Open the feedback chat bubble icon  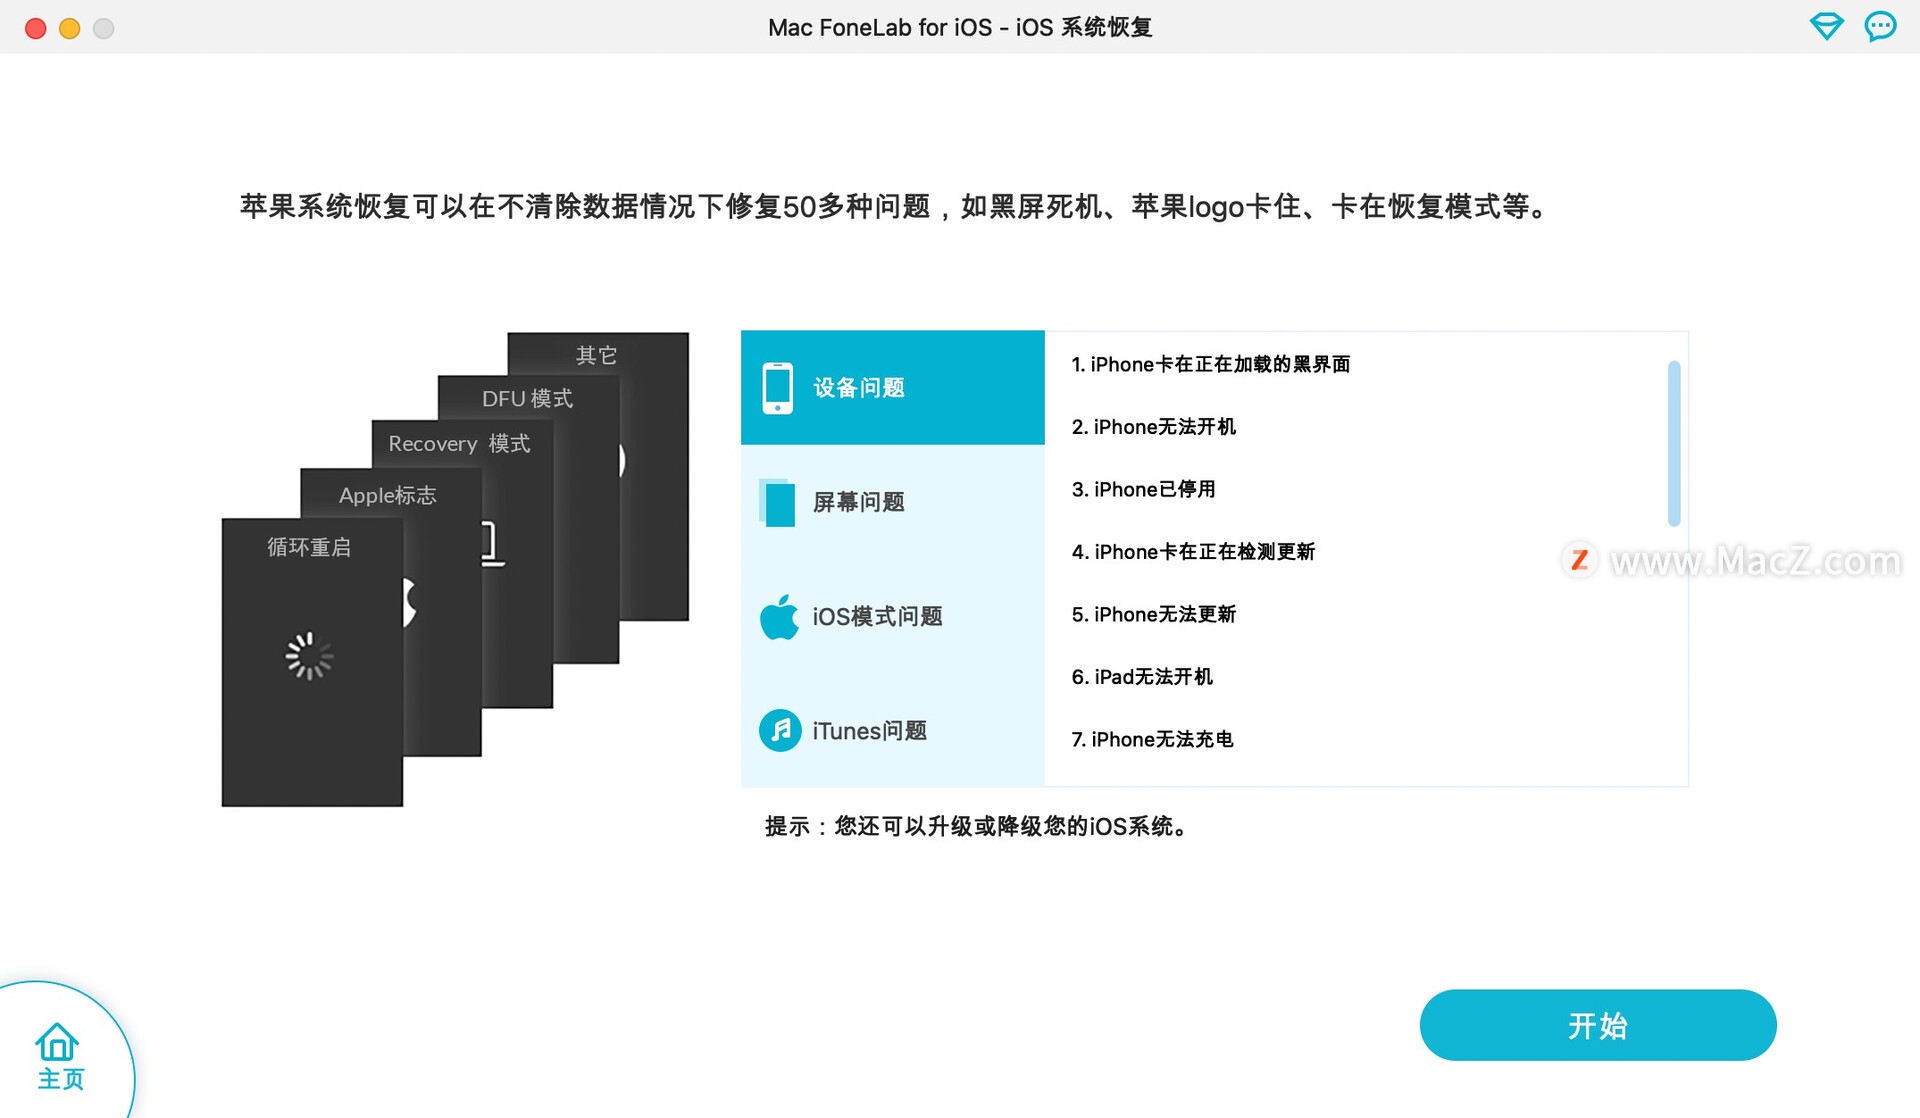1879,27
